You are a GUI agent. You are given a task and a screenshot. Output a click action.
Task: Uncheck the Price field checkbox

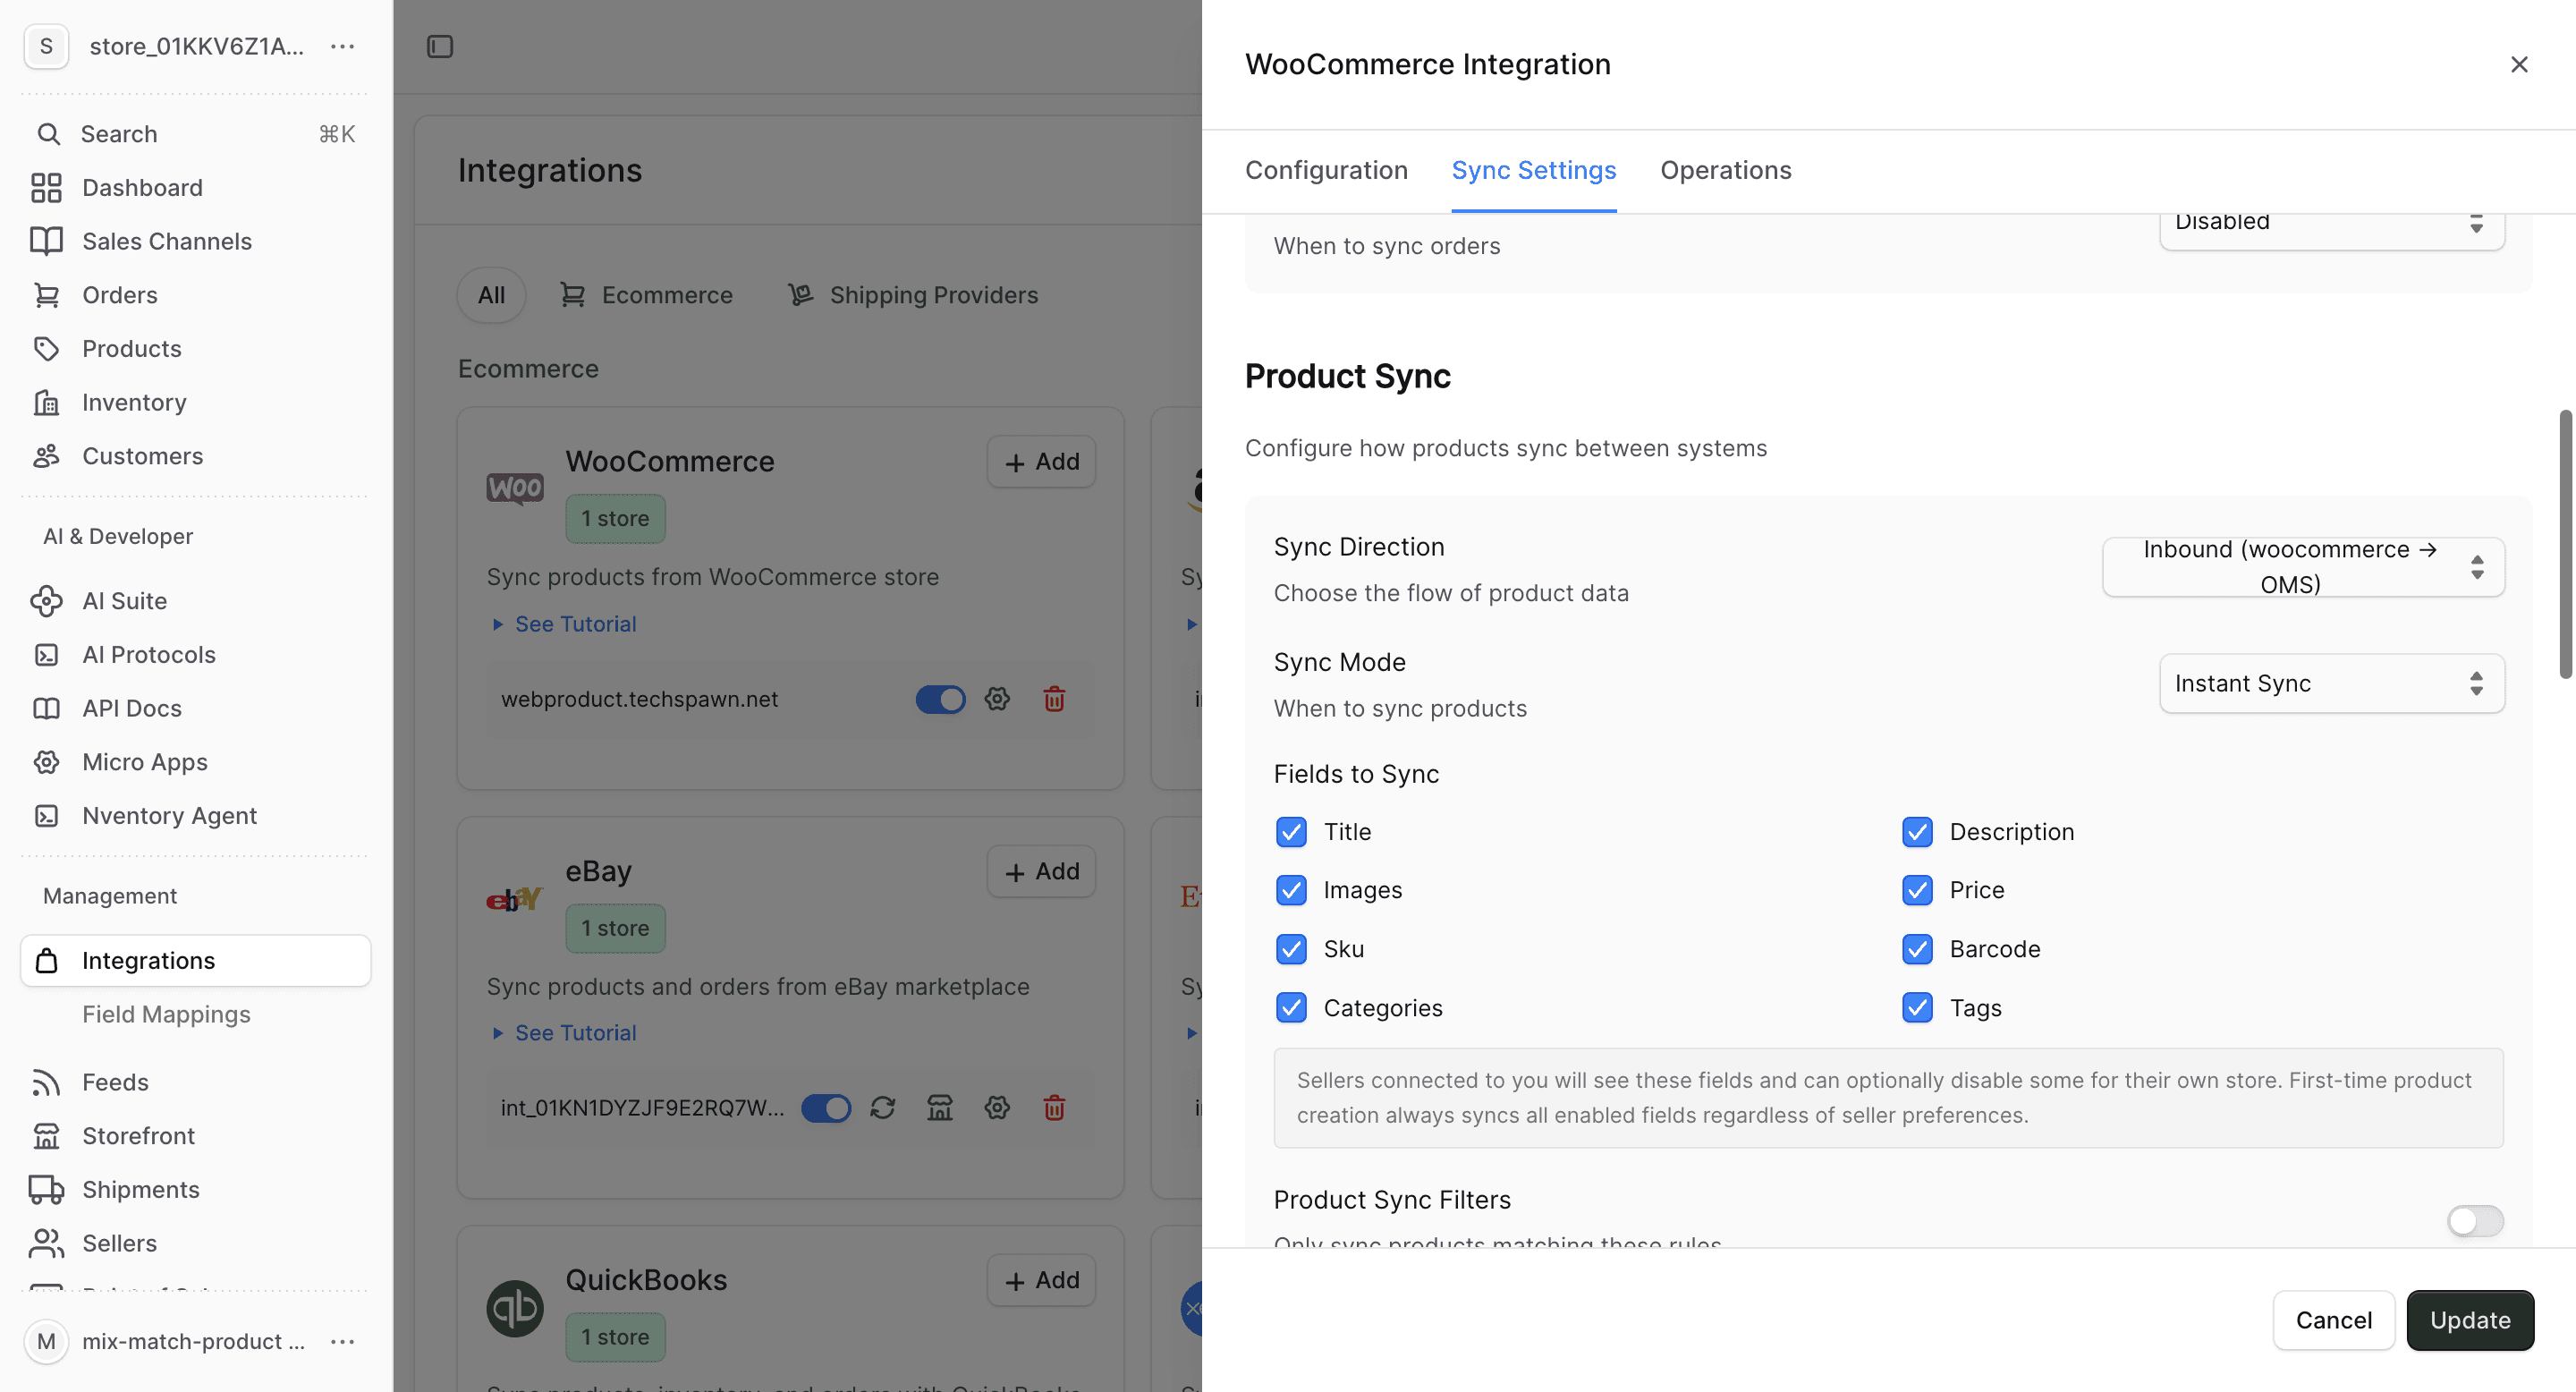1917,890
